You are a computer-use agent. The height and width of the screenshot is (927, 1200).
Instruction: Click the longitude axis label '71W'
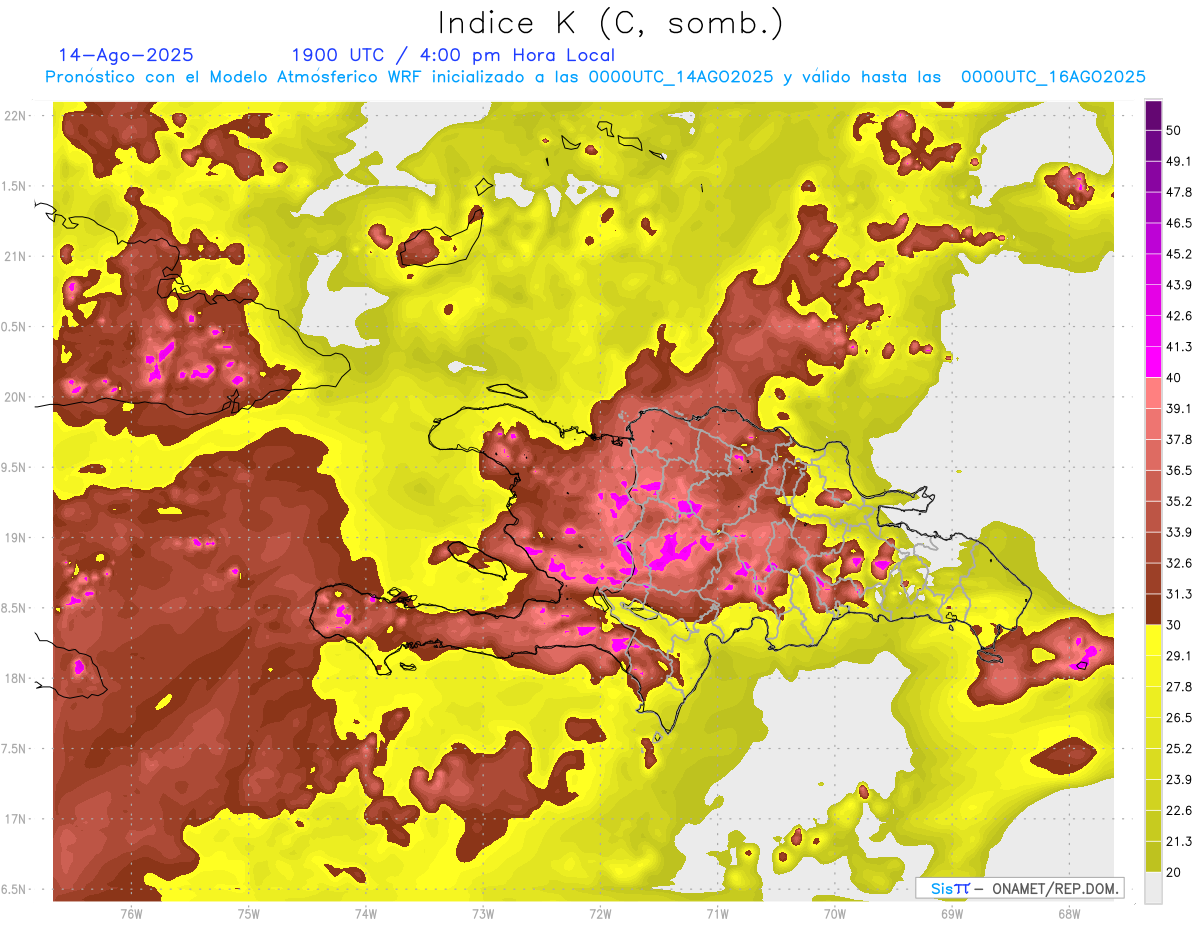(x=717, y=914)
